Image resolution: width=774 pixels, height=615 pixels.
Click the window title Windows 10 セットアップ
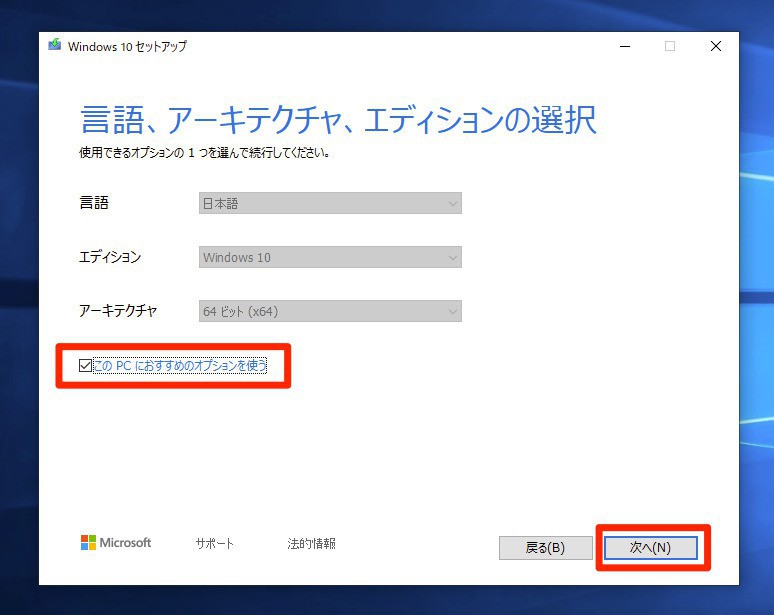pyautogui.click(x=127, y=46)
